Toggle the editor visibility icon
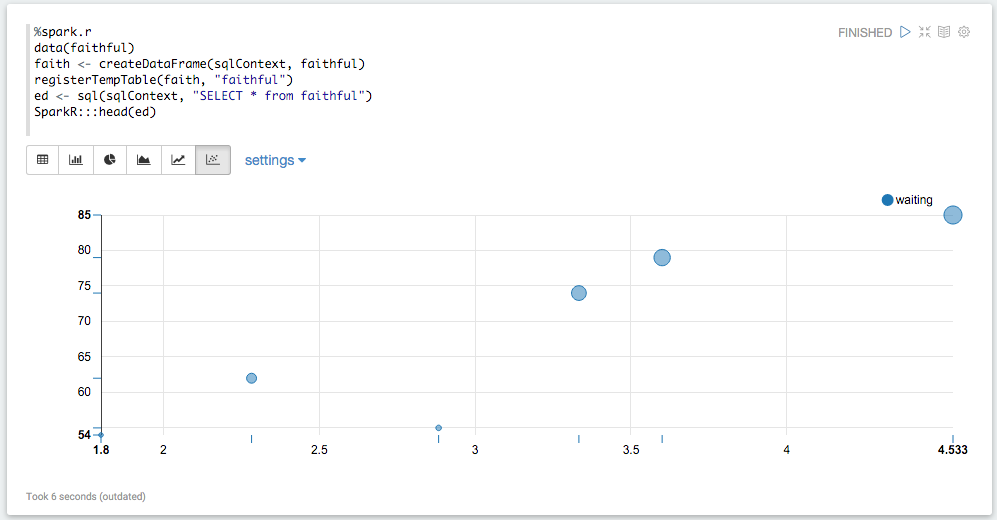The width and height of the screenshot is (997, 520). pyautogui.click(x=925, y=32)
